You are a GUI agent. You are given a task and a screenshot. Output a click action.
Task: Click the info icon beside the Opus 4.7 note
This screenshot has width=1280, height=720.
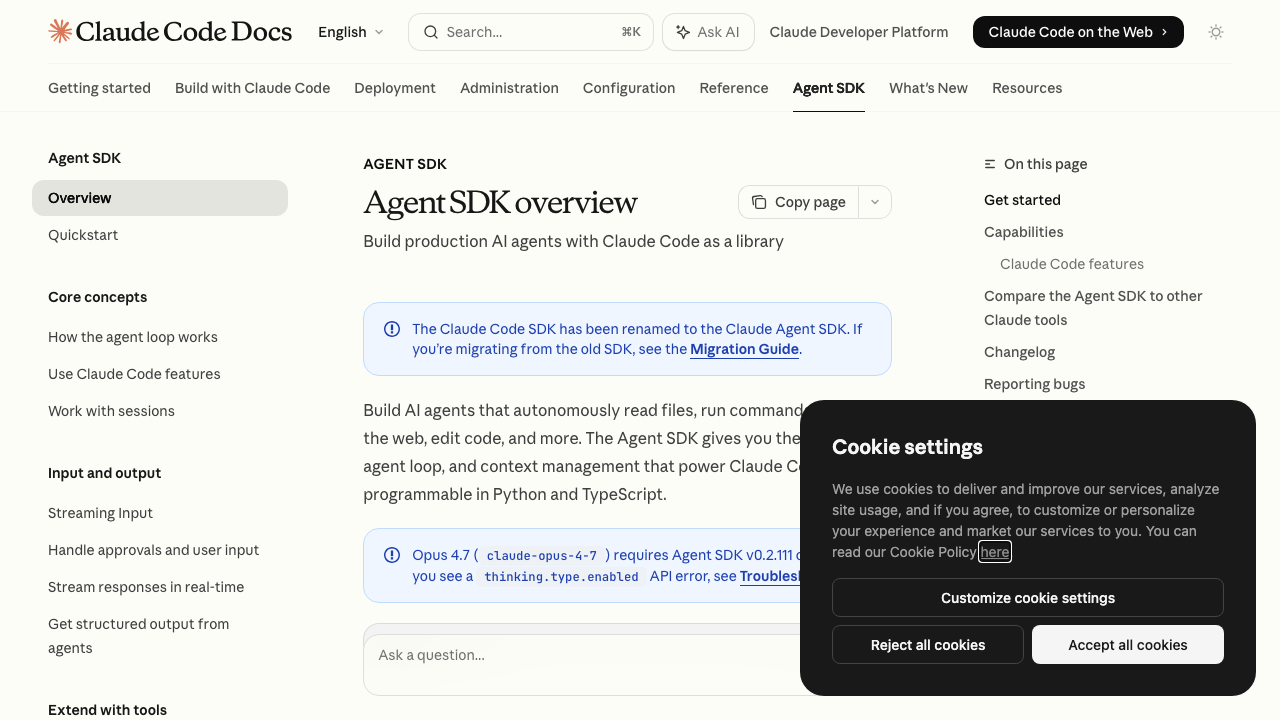click(391, 555)
